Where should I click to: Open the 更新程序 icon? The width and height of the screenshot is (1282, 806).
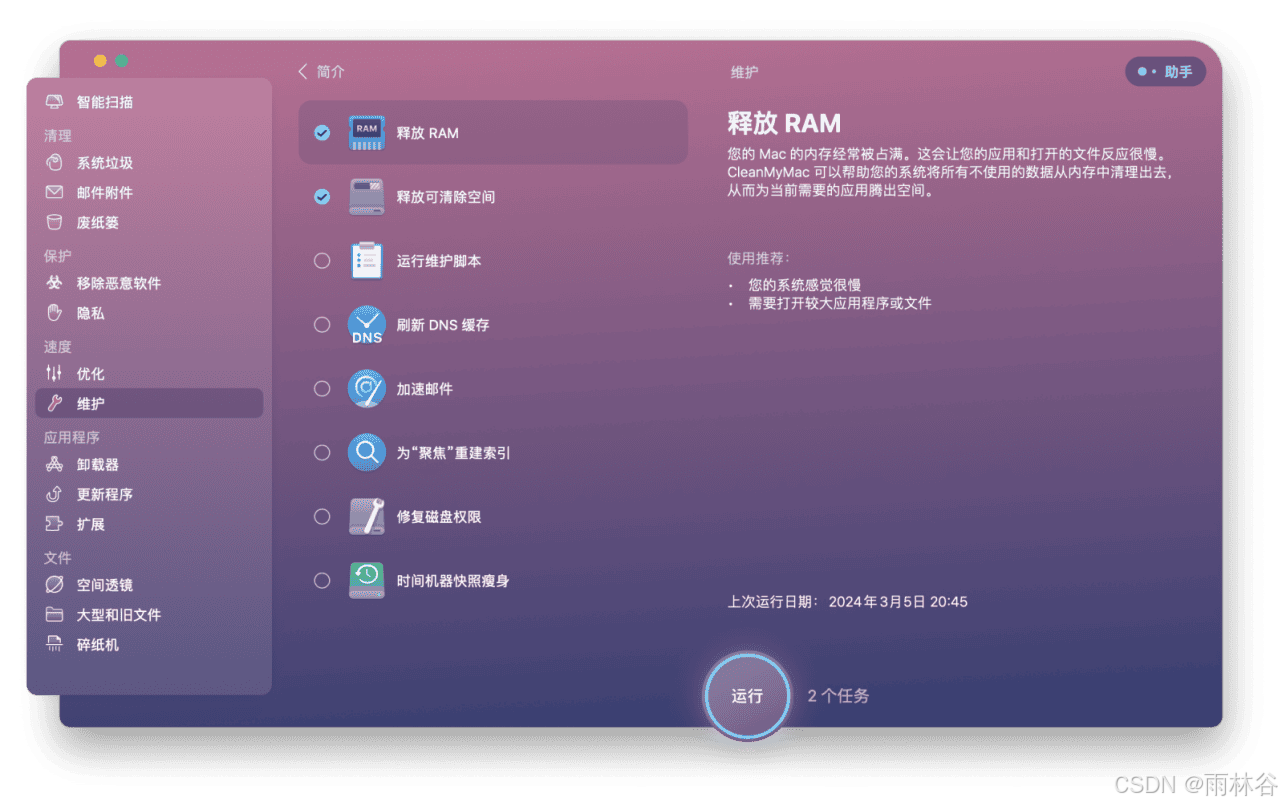[x=55, y=495]
